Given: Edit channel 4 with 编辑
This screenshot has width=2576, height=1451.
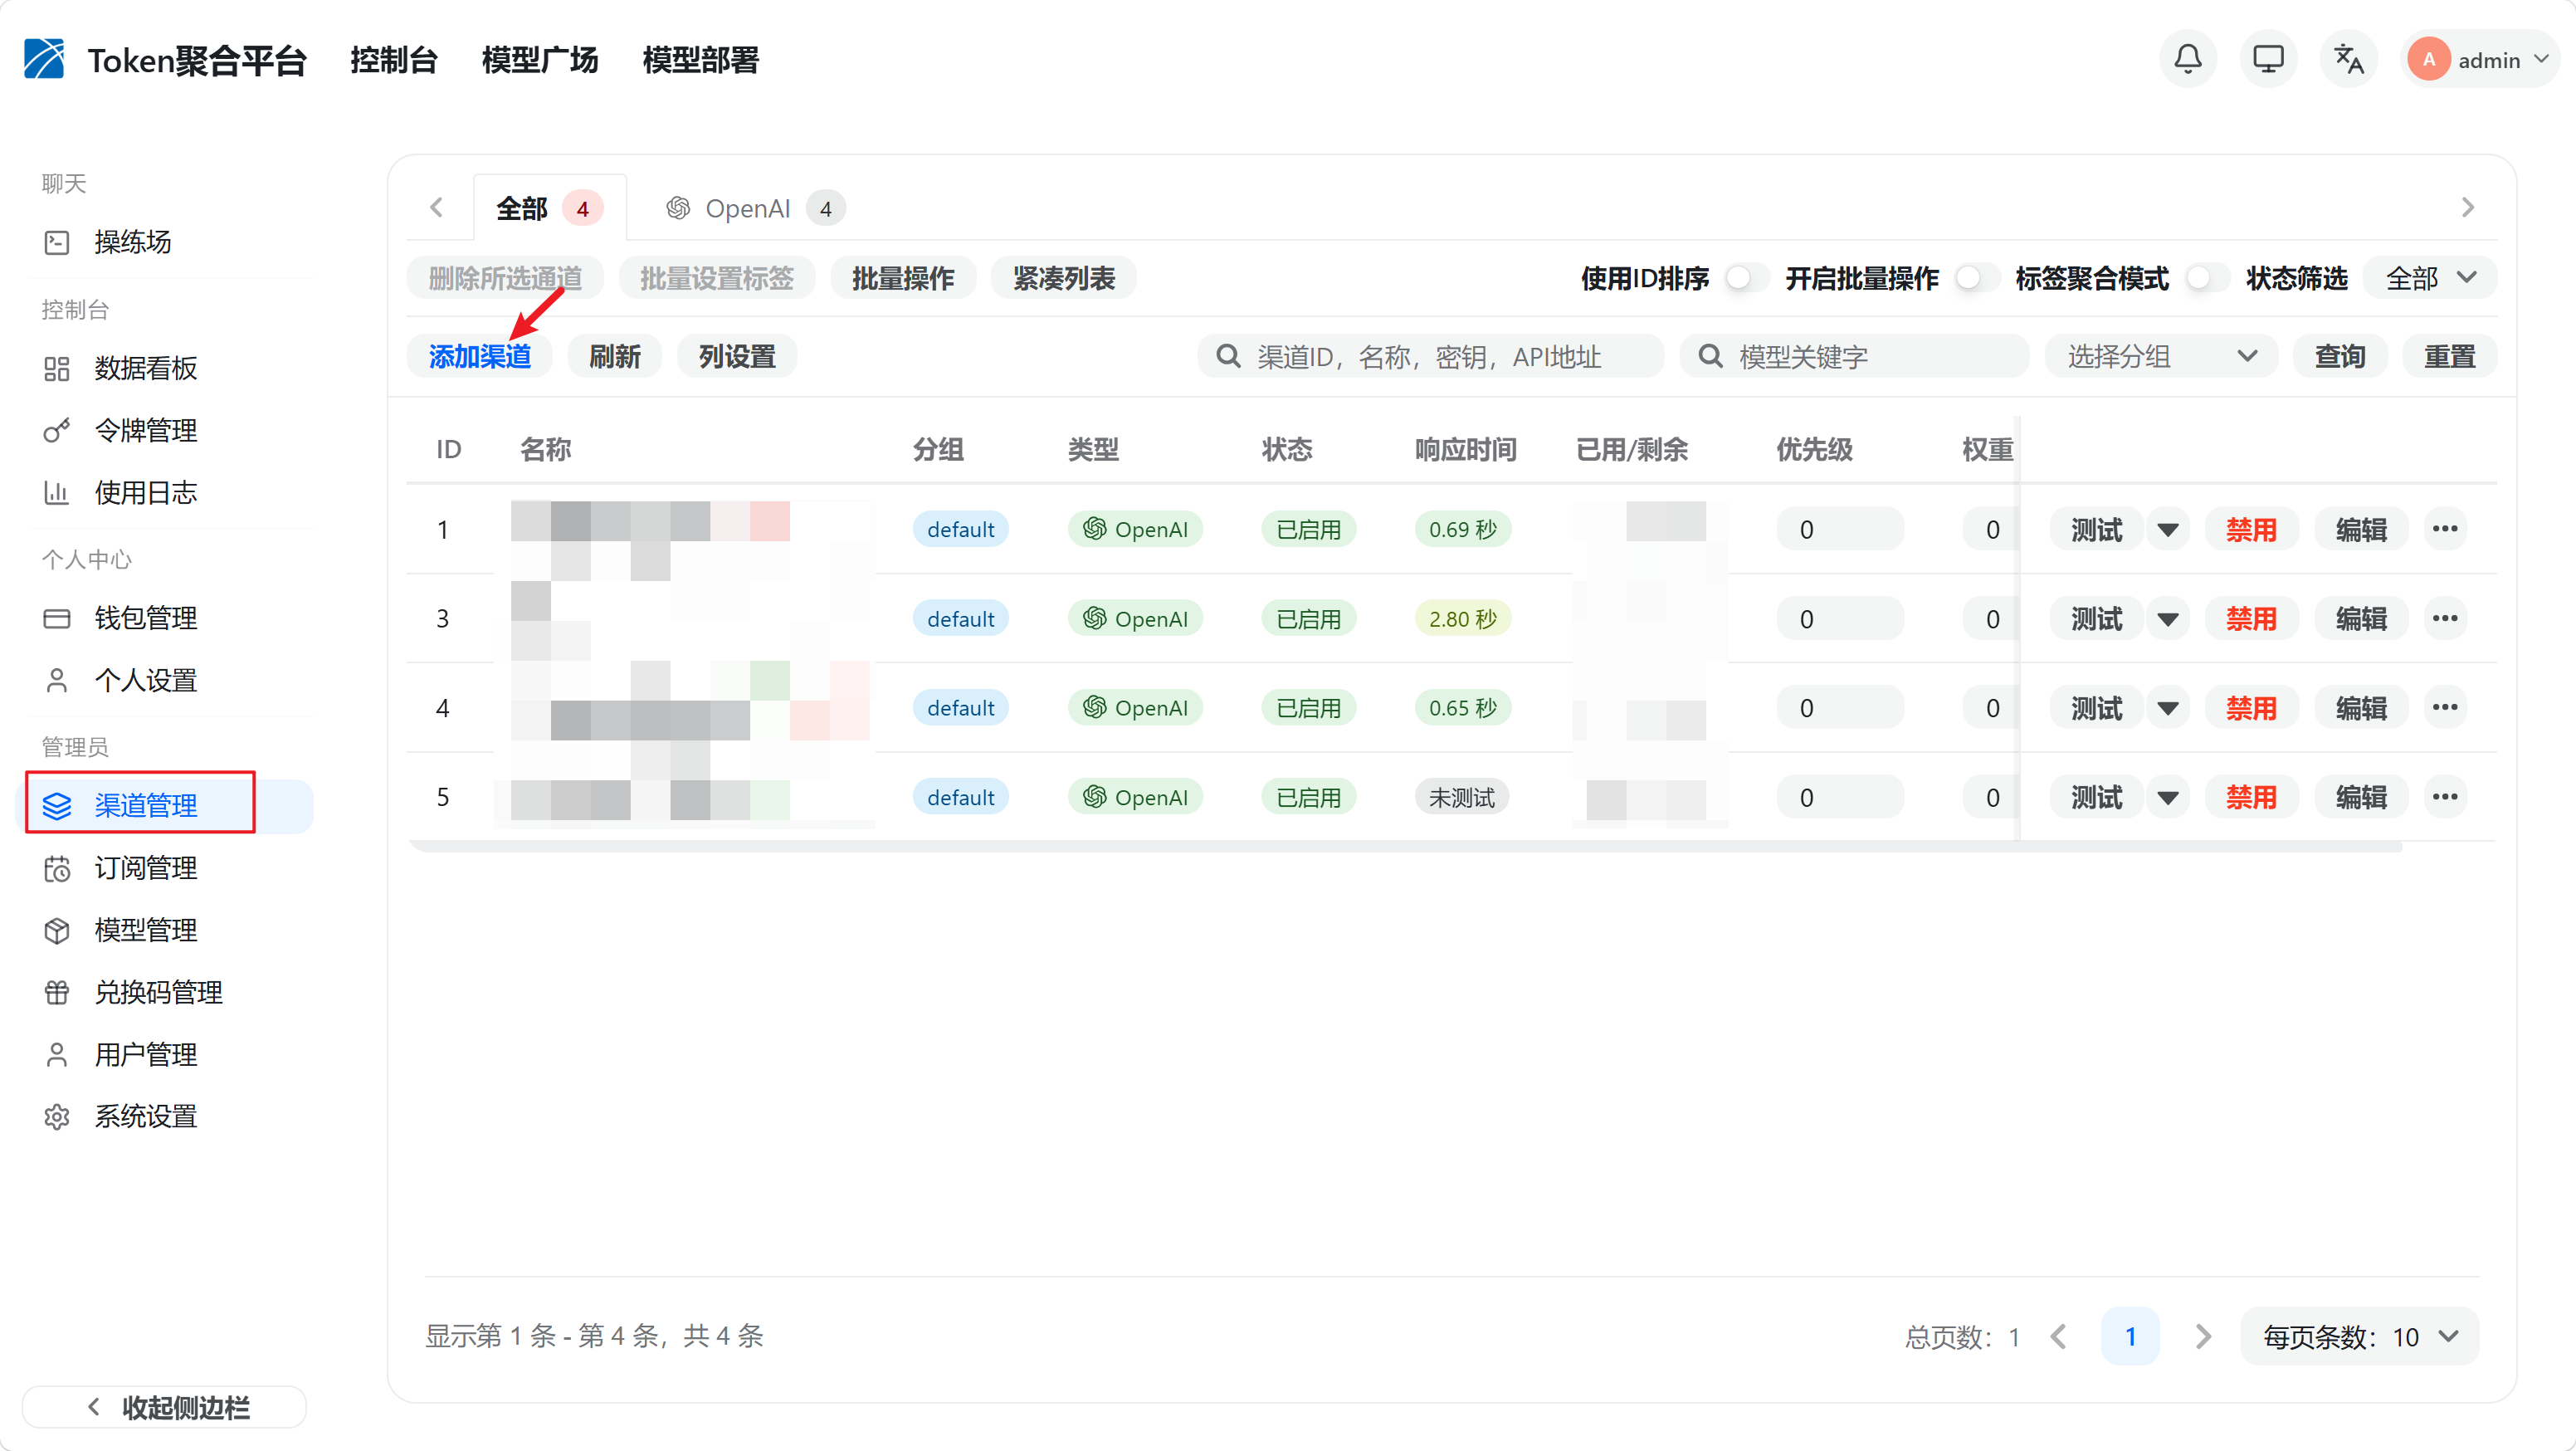Looking at the screenshot, I should point(2361,708).
